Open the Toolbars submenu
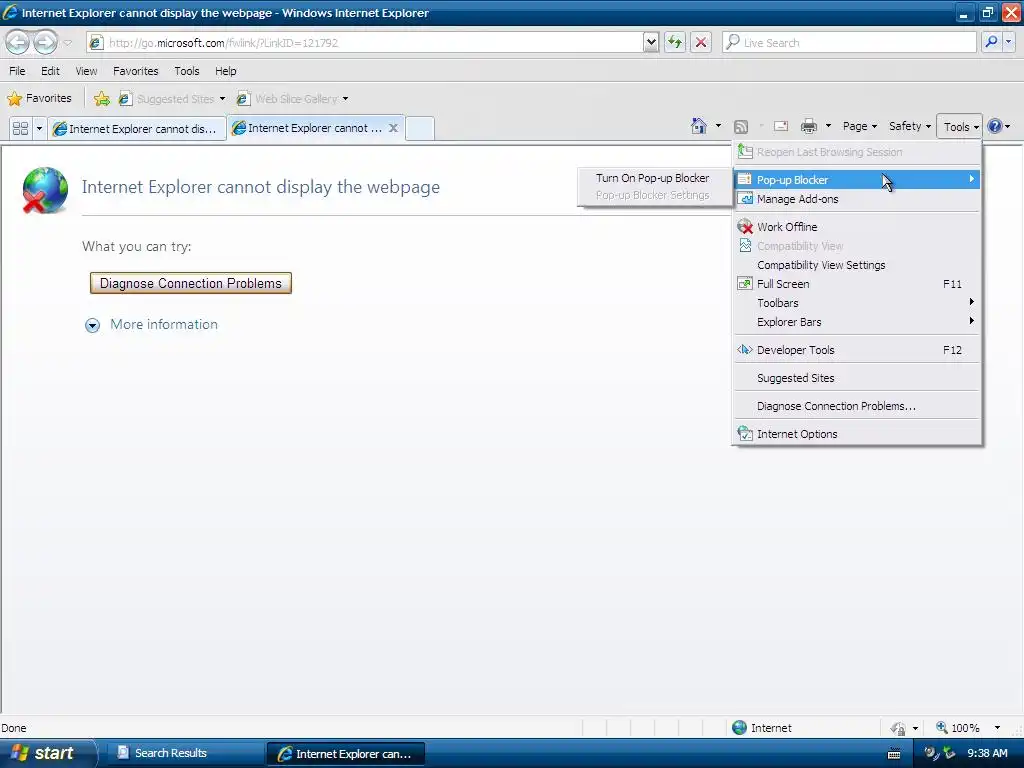This screenshot has width=1024, height=768. tap(857, 302)
